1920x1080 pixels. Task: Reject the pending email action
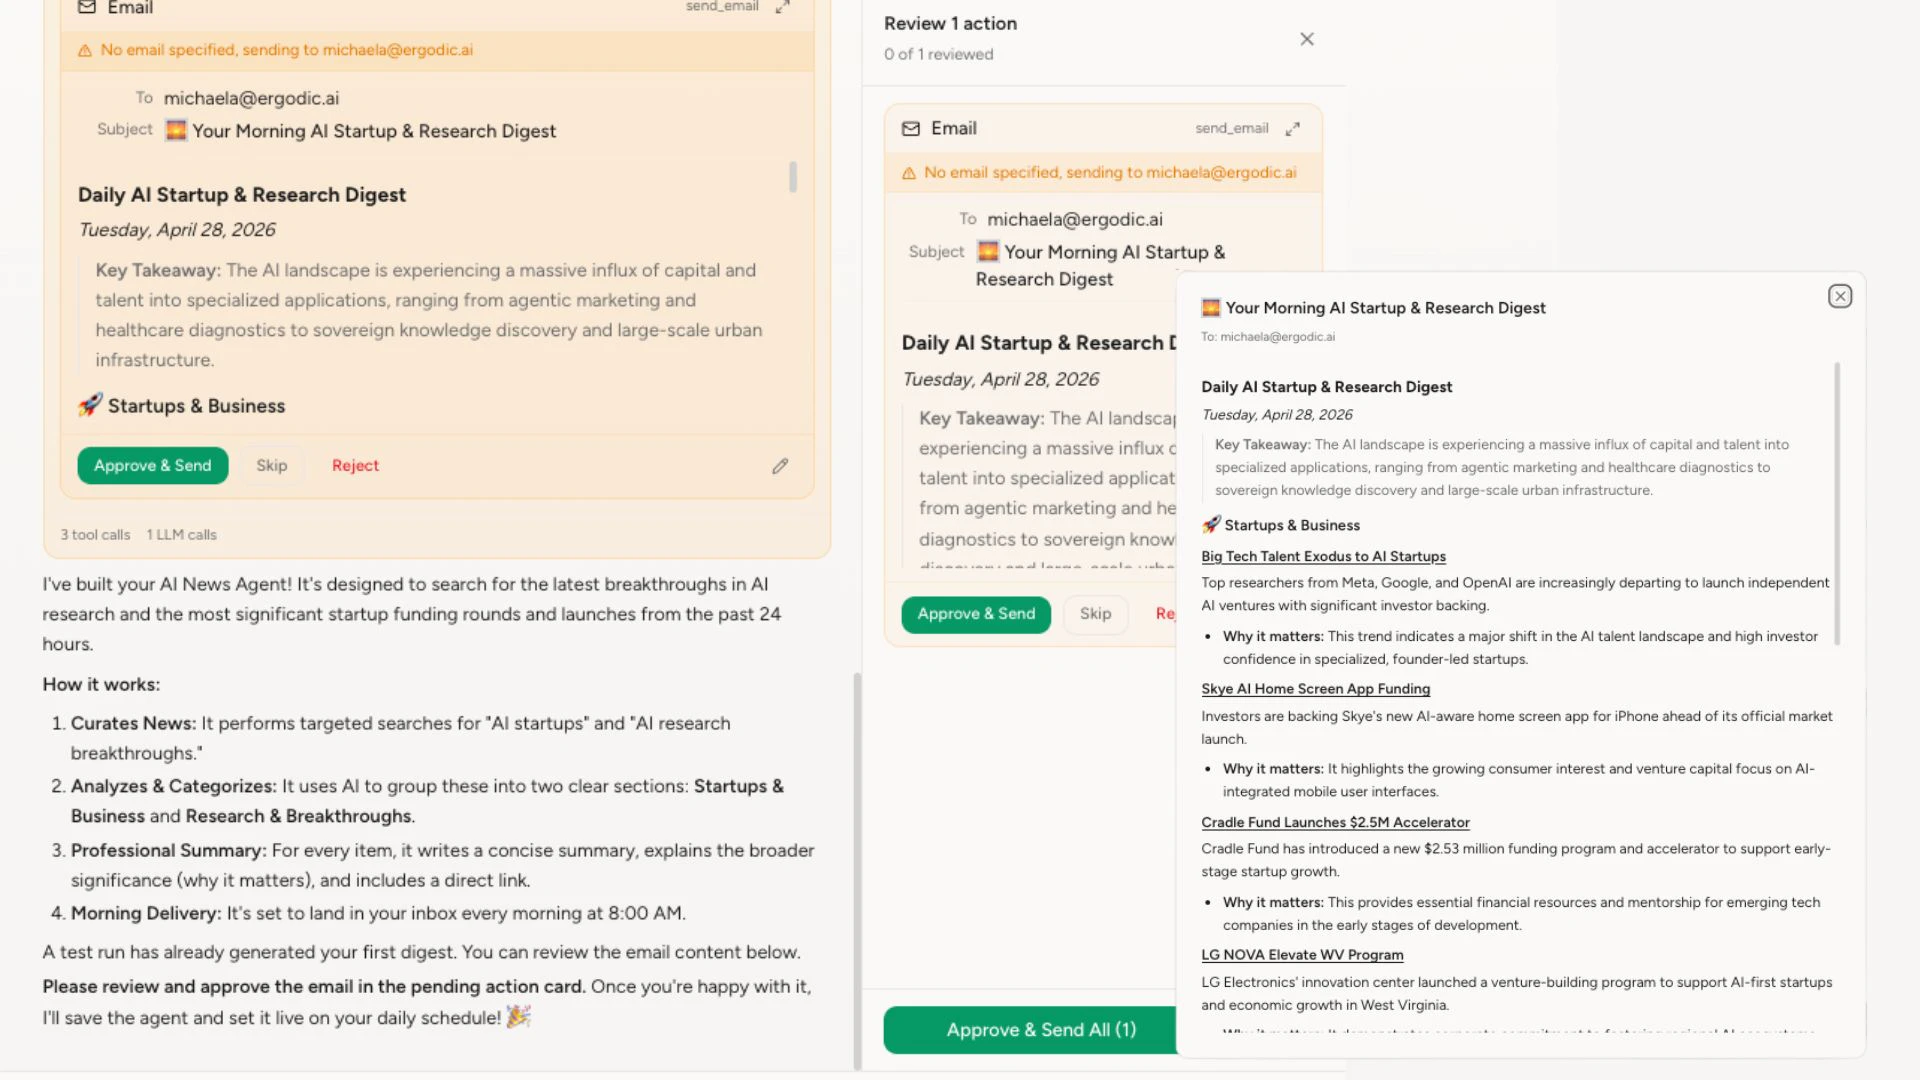click(355, 466)
